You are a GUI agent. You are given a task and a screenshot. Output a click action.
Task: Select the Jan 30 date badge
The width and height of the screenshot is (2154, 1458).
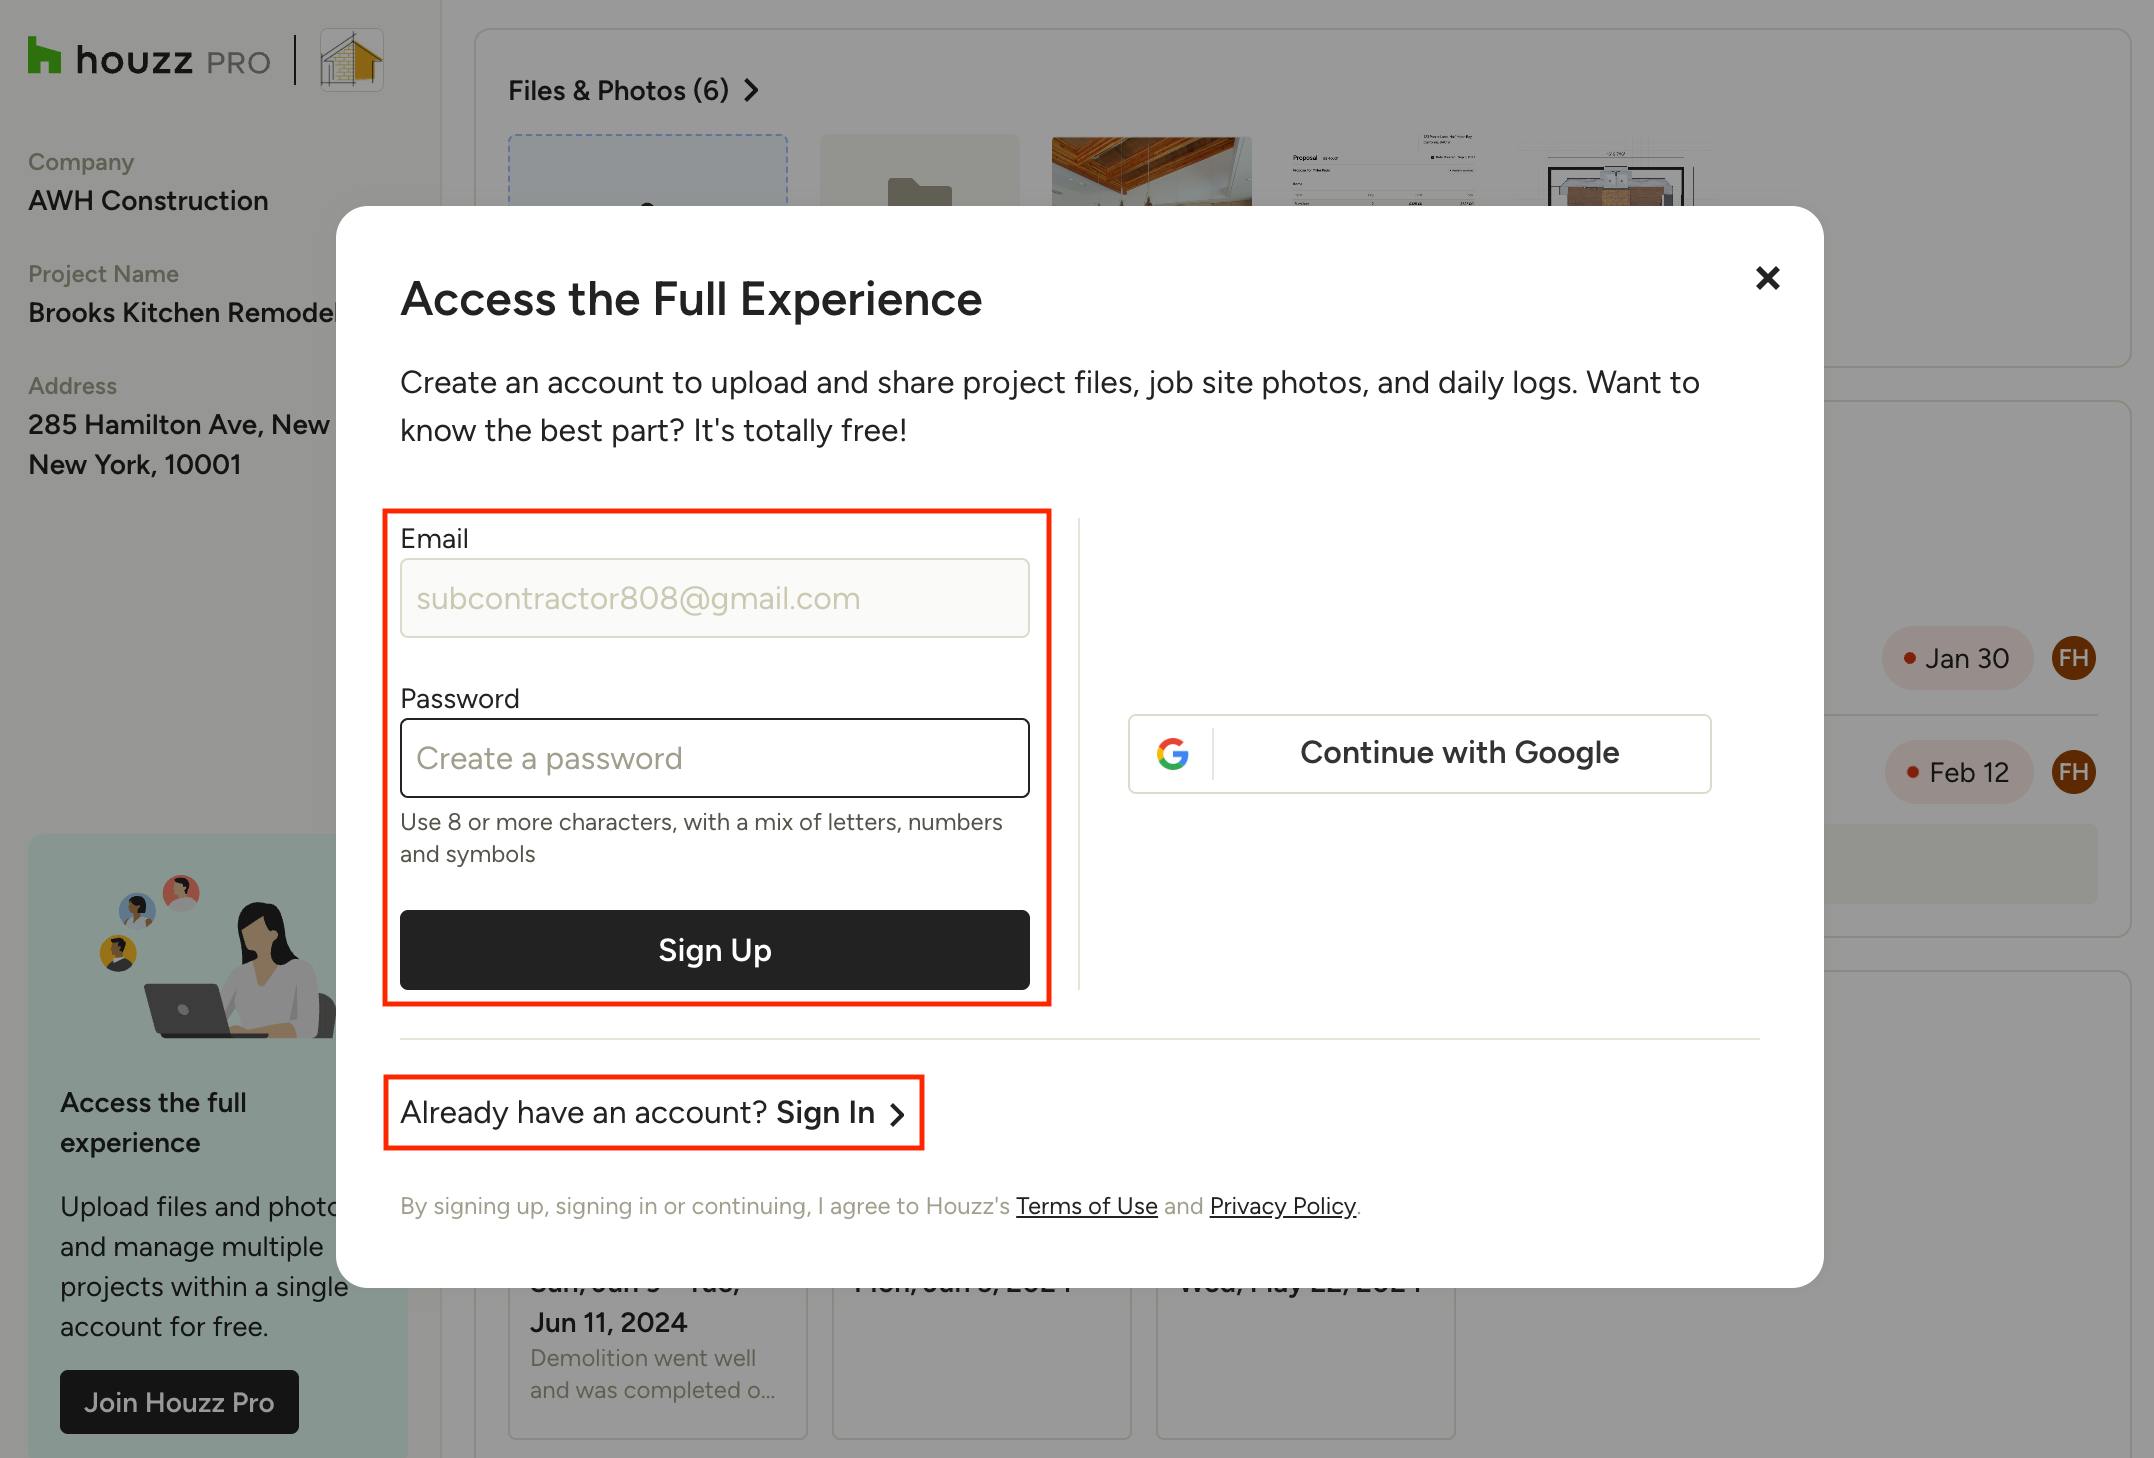tap(1956, 658)
